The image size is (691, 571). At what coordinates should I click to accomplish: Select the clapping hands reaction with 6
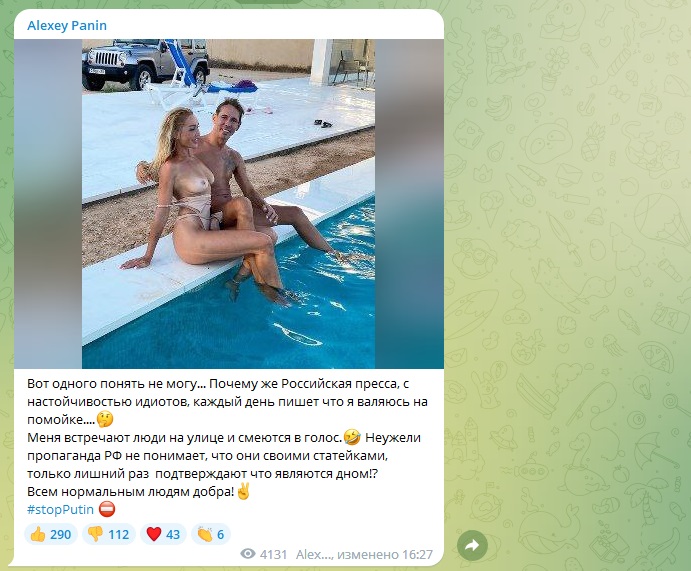pyautogui.click(x=211, y=534)
